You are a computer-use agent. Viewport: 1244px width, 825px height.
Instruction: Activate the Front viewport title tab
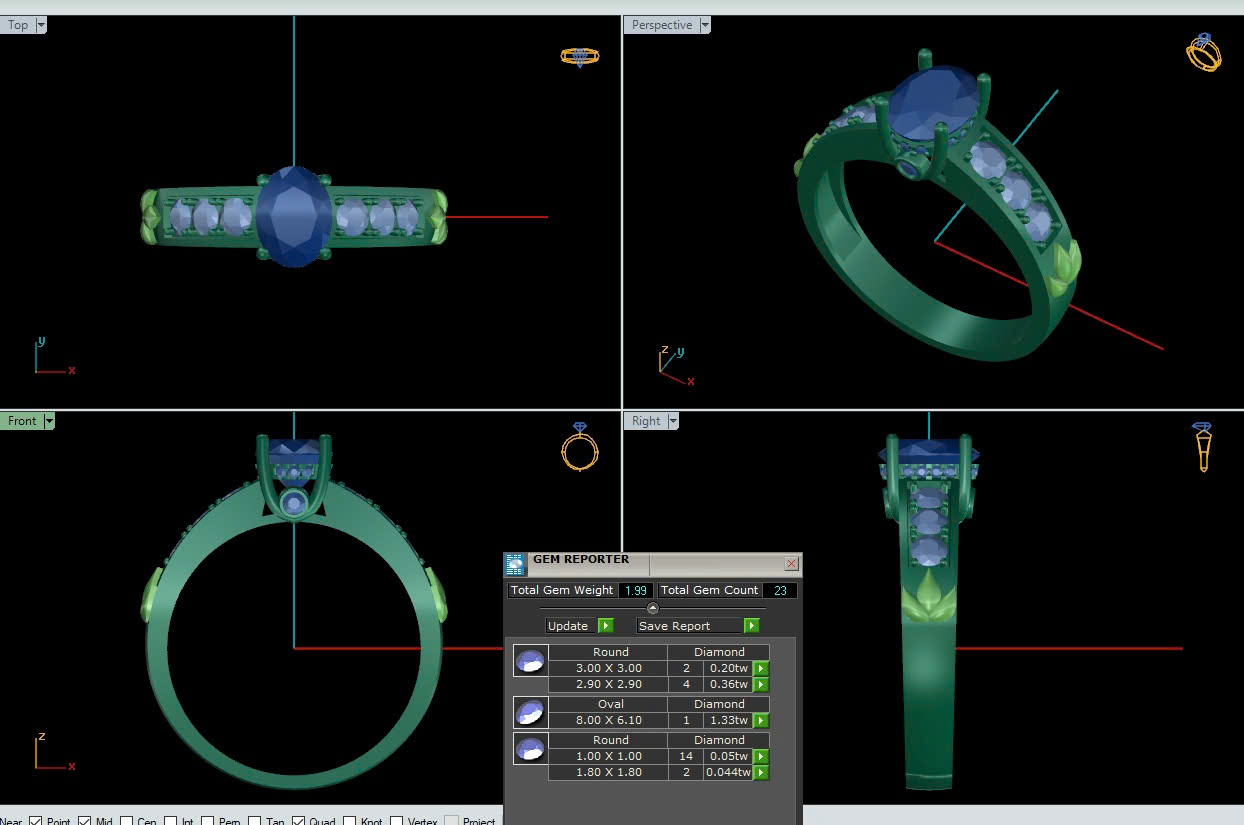click(21, 421)
